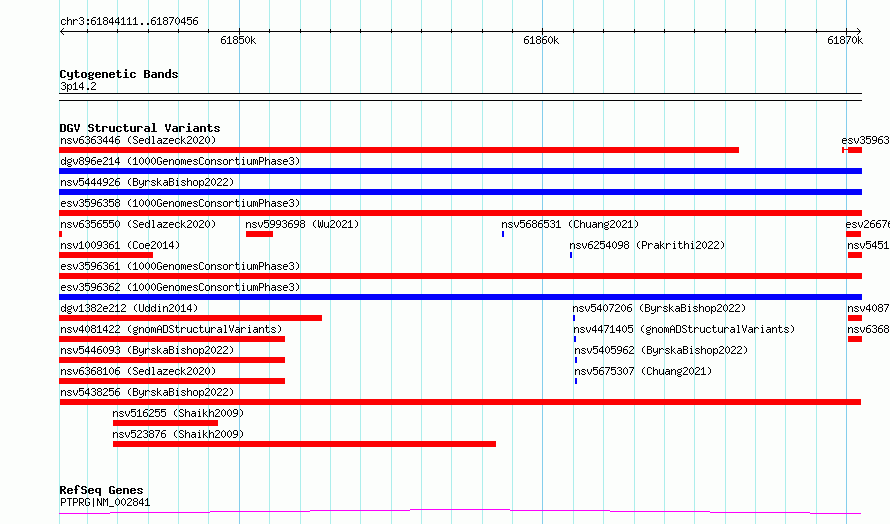
Task: Click the red bar of nsv516255
Action: click(x=165, y=423)
